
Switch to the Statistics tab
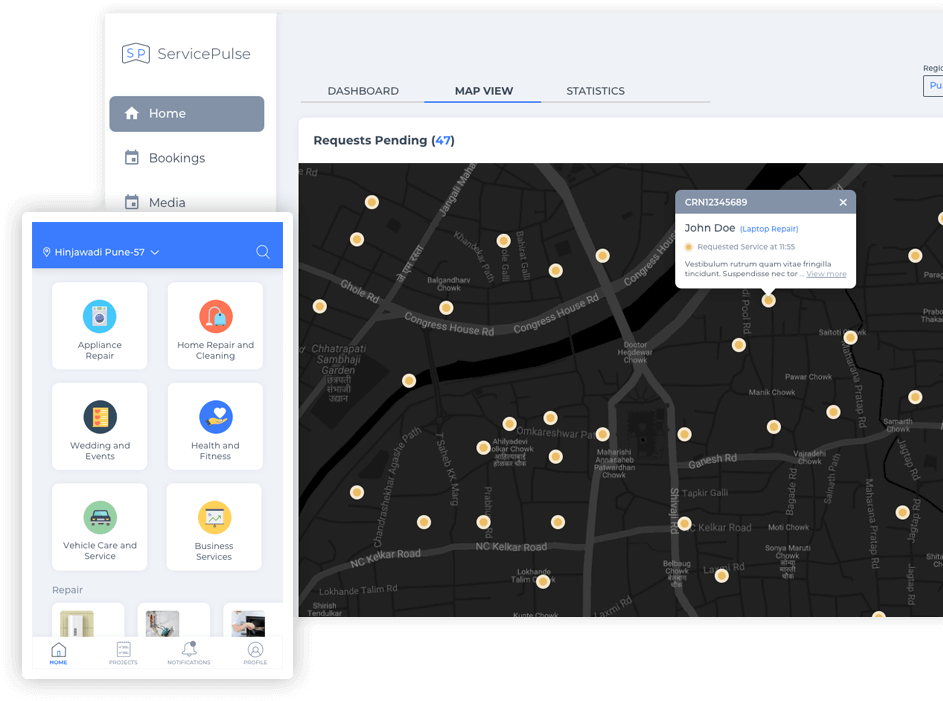pyautogui.click(x=595, y=91)
